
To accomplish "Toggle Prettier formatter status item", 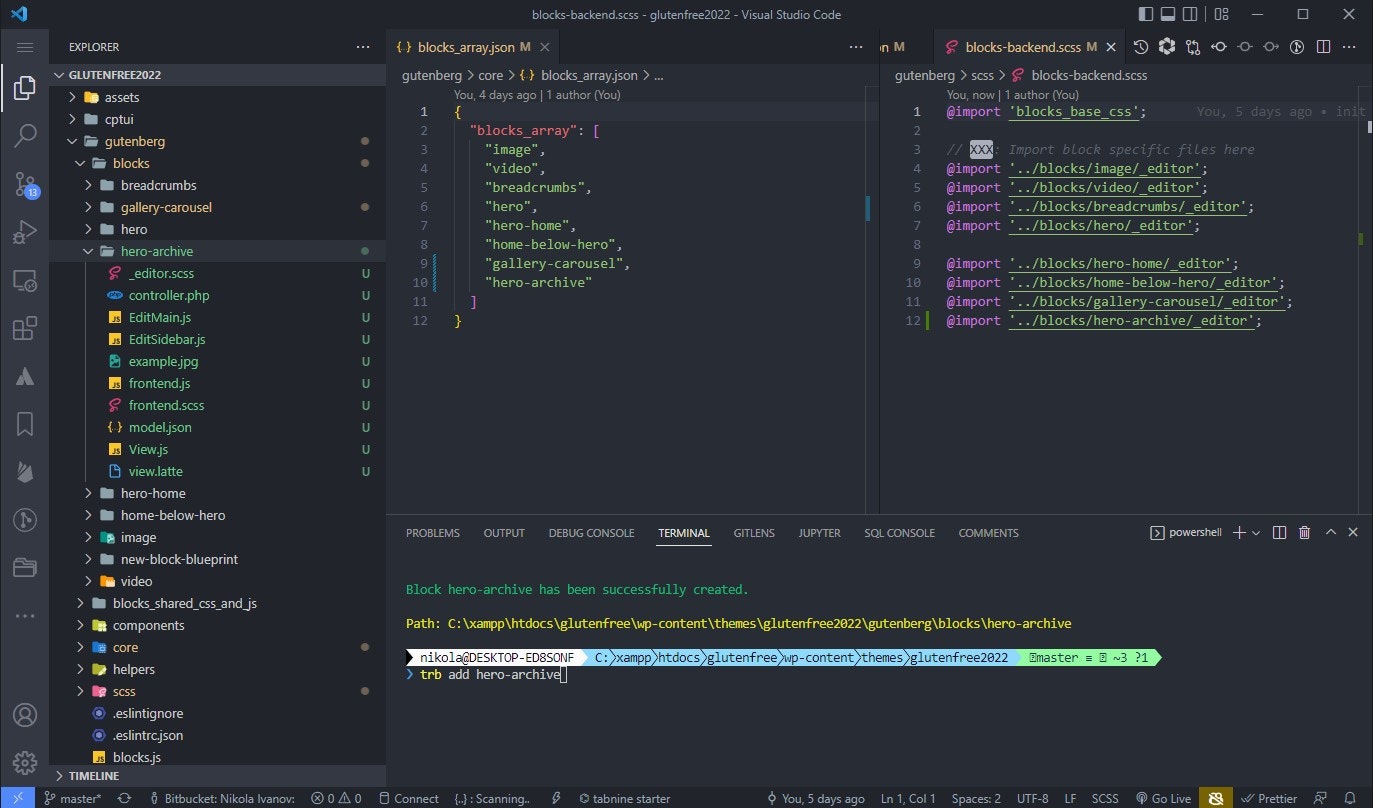I will (1269, 798).
